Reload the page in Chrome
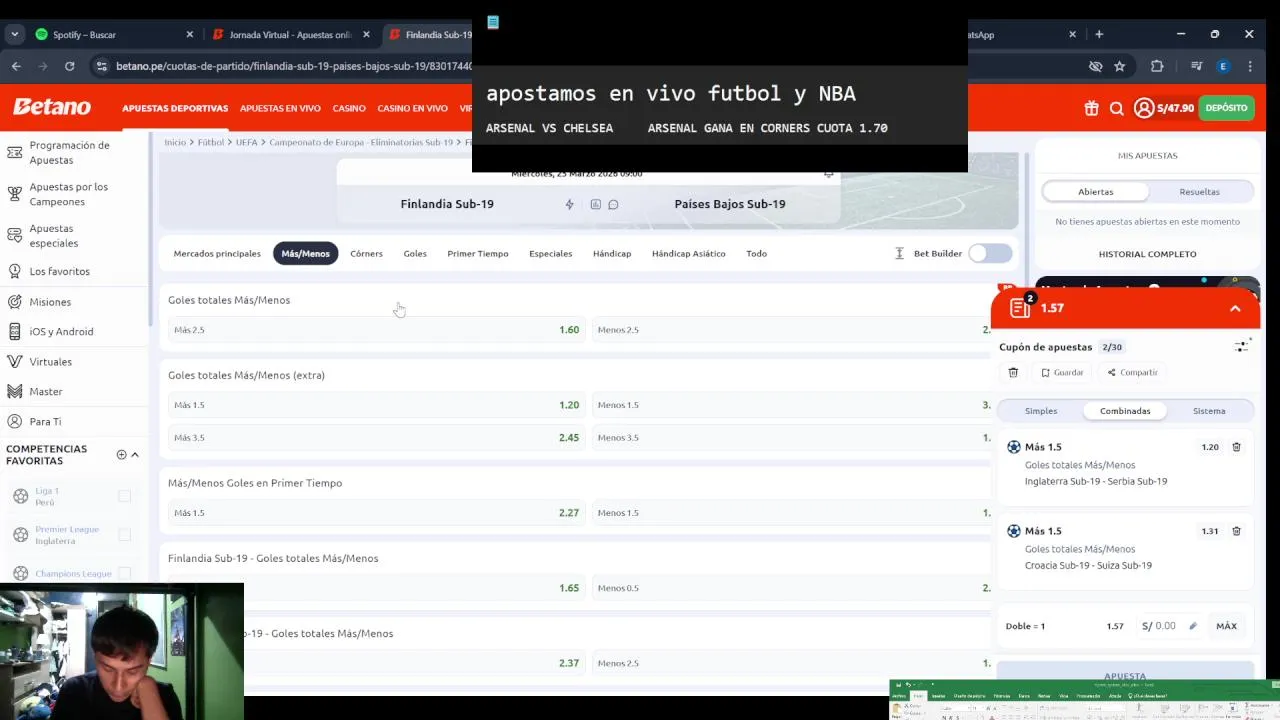The image size is (1280, 720). (x=69, y=66)
